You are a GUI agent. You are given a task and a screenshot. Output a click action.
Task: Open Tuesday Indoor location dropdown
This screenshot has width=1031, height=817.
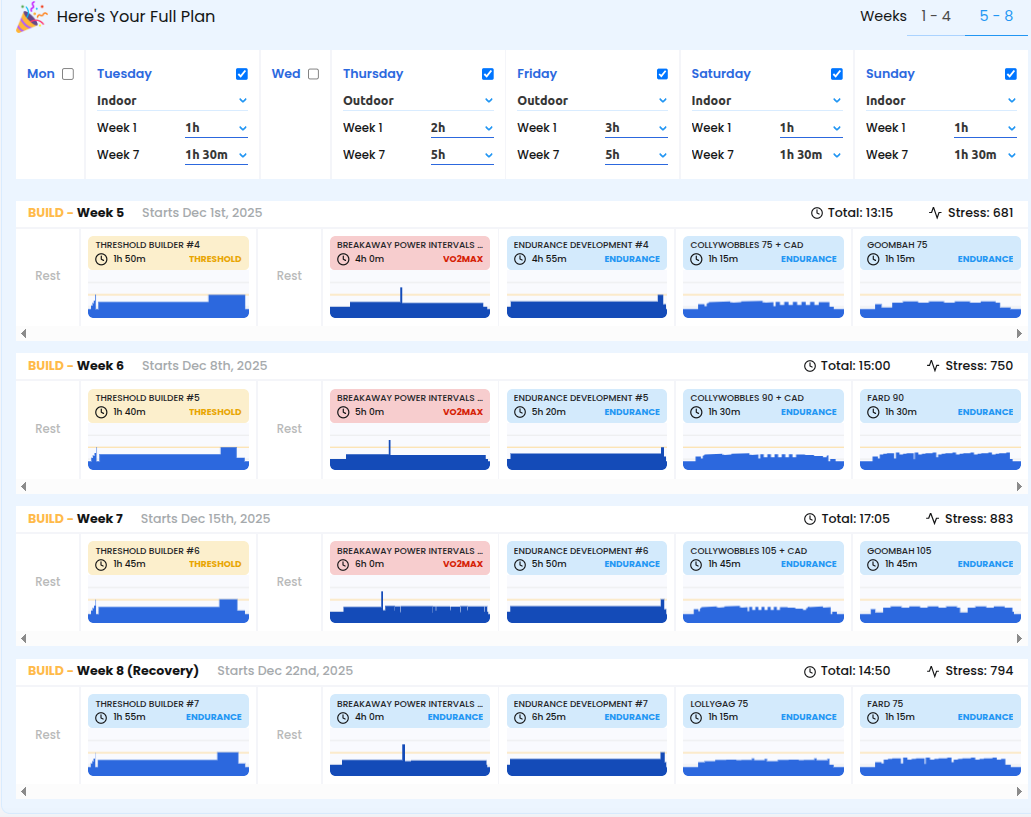tap(172, 101)
